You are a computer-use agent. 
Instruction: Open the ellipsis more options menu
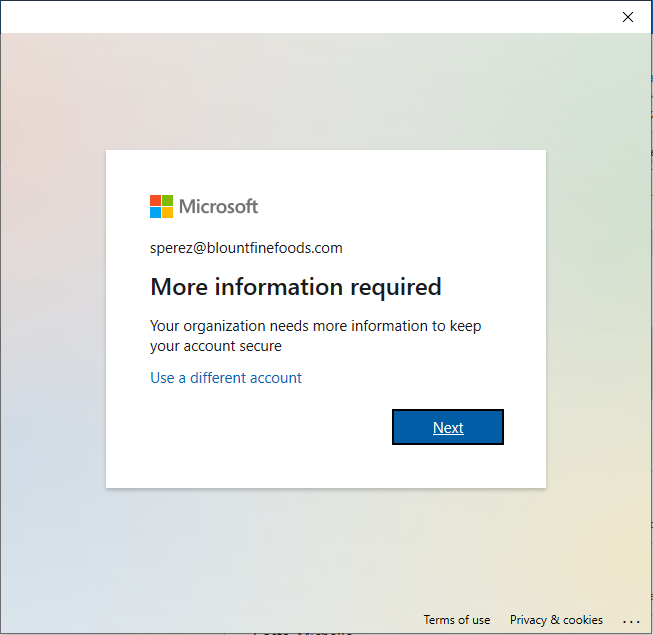tap(630, 621)
